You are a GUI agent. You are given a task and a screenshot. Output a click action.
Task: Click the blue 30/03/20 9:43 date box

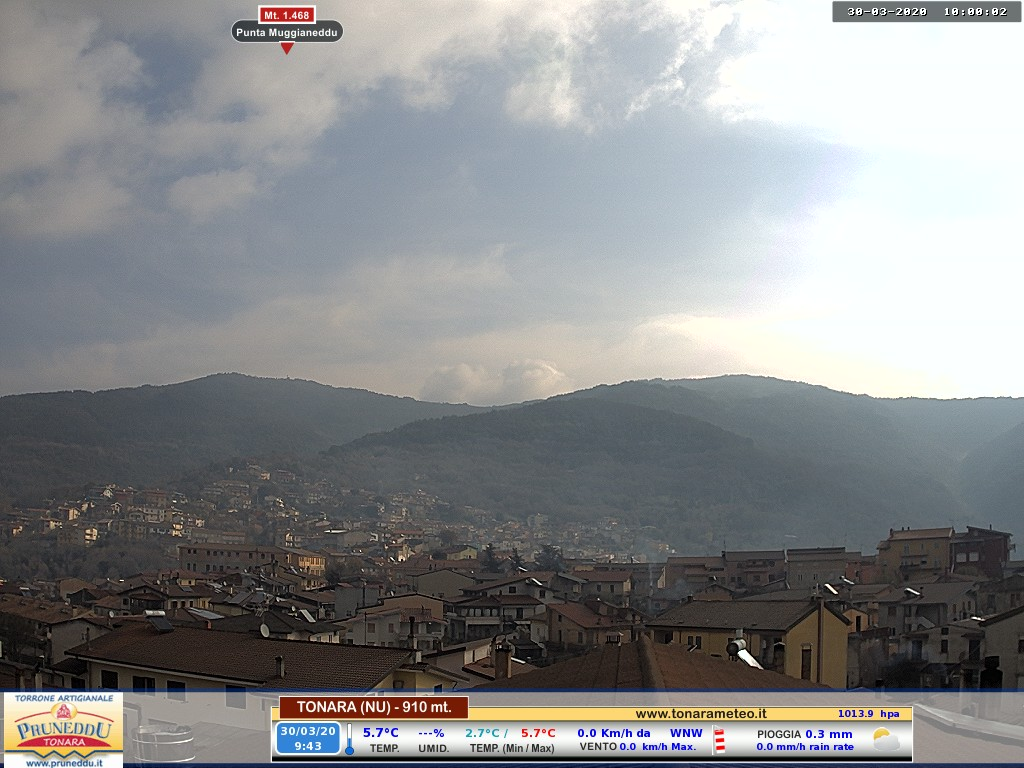pyautogui.click(x=308, y=739)
